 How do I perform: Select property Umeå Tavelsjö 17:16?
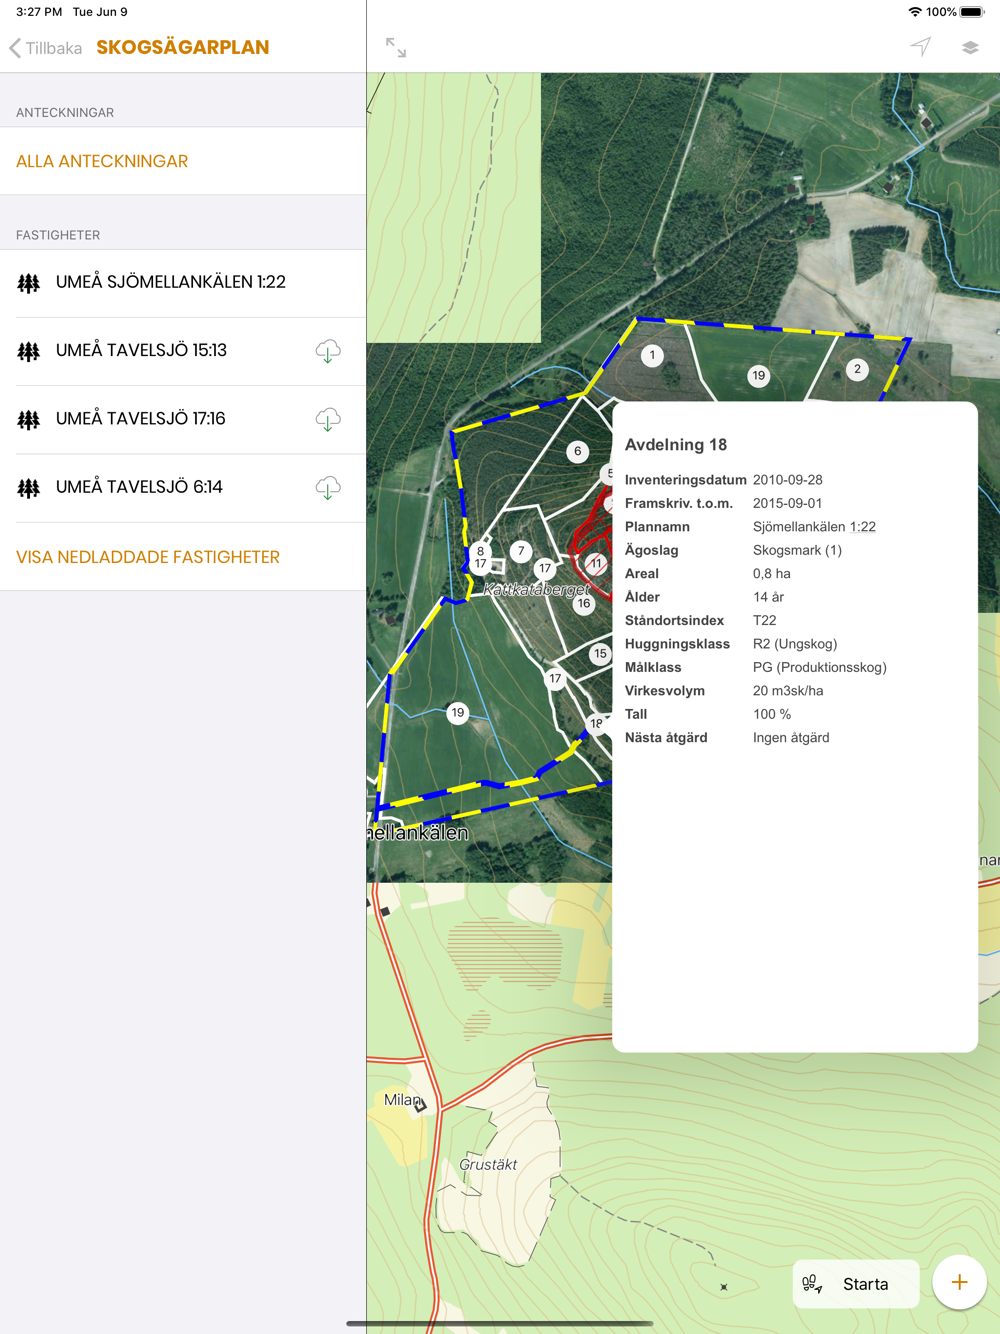pos(140,419)
